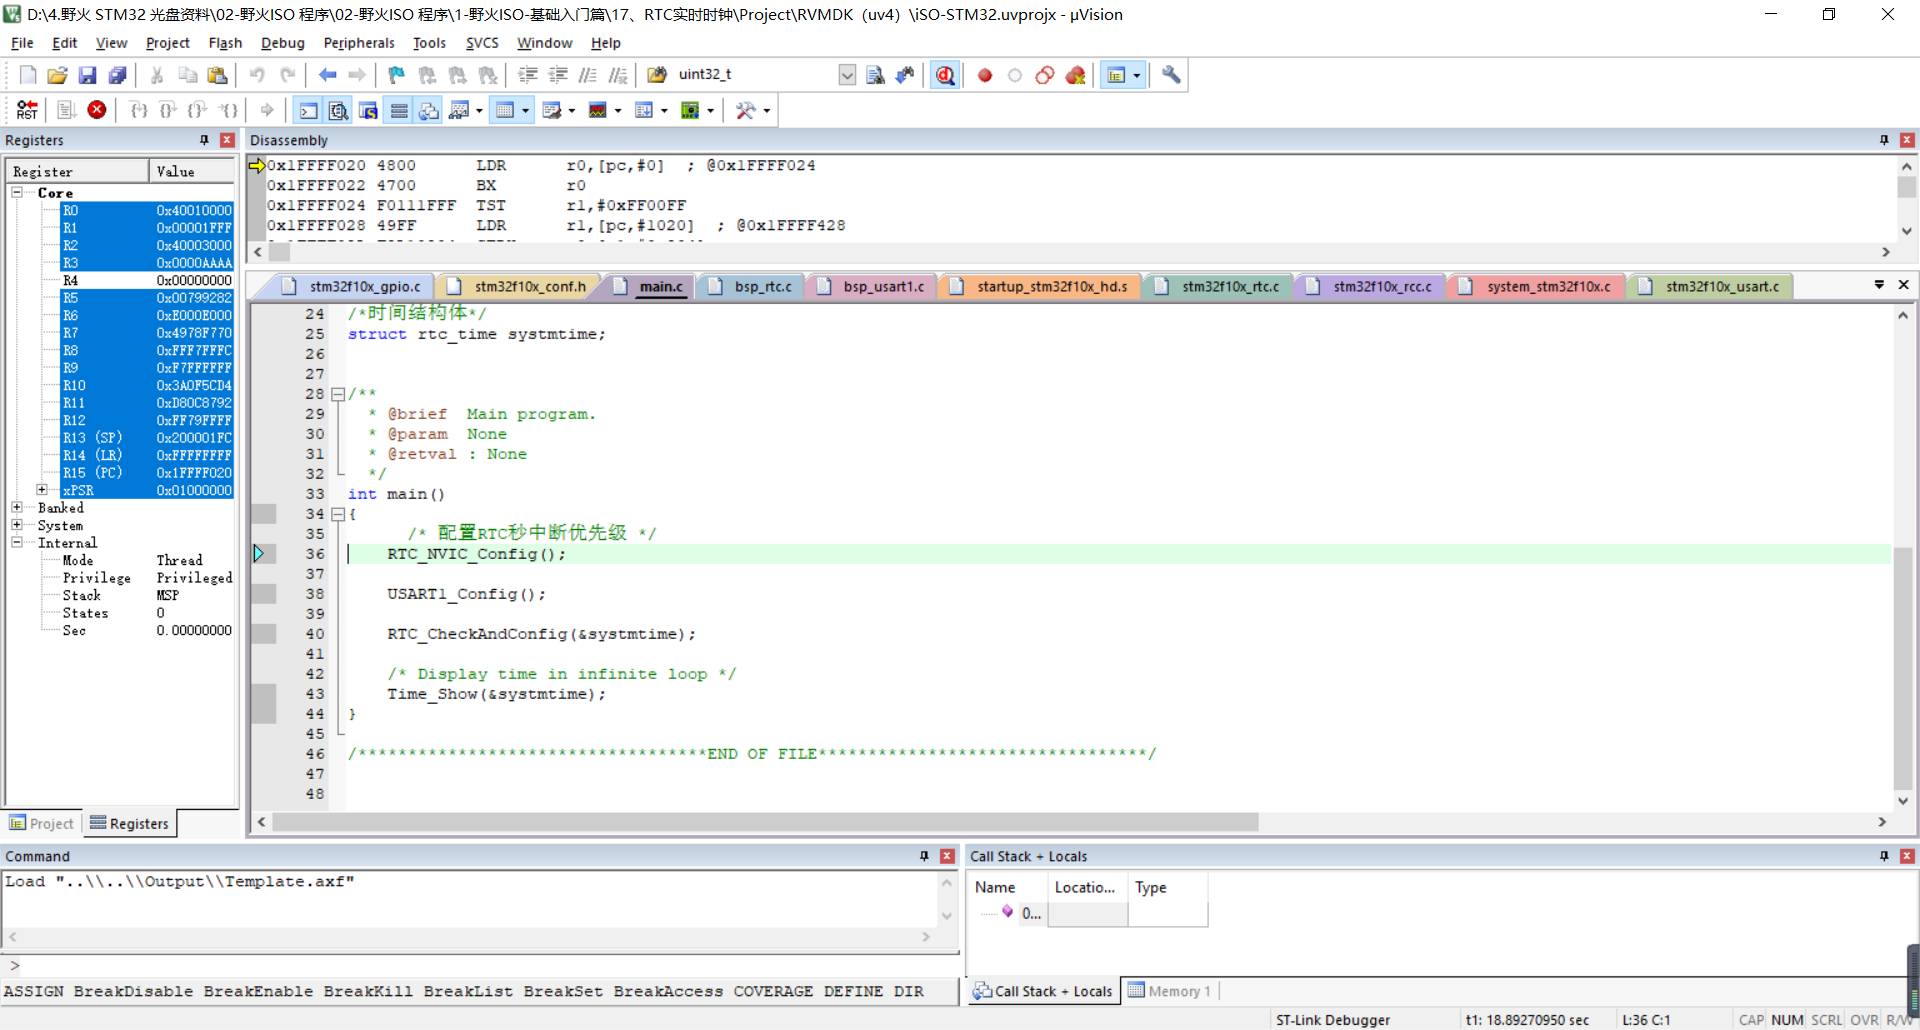Click the command line input field
Viewport: 1920px width, 1030px height.
pos(480,965)
